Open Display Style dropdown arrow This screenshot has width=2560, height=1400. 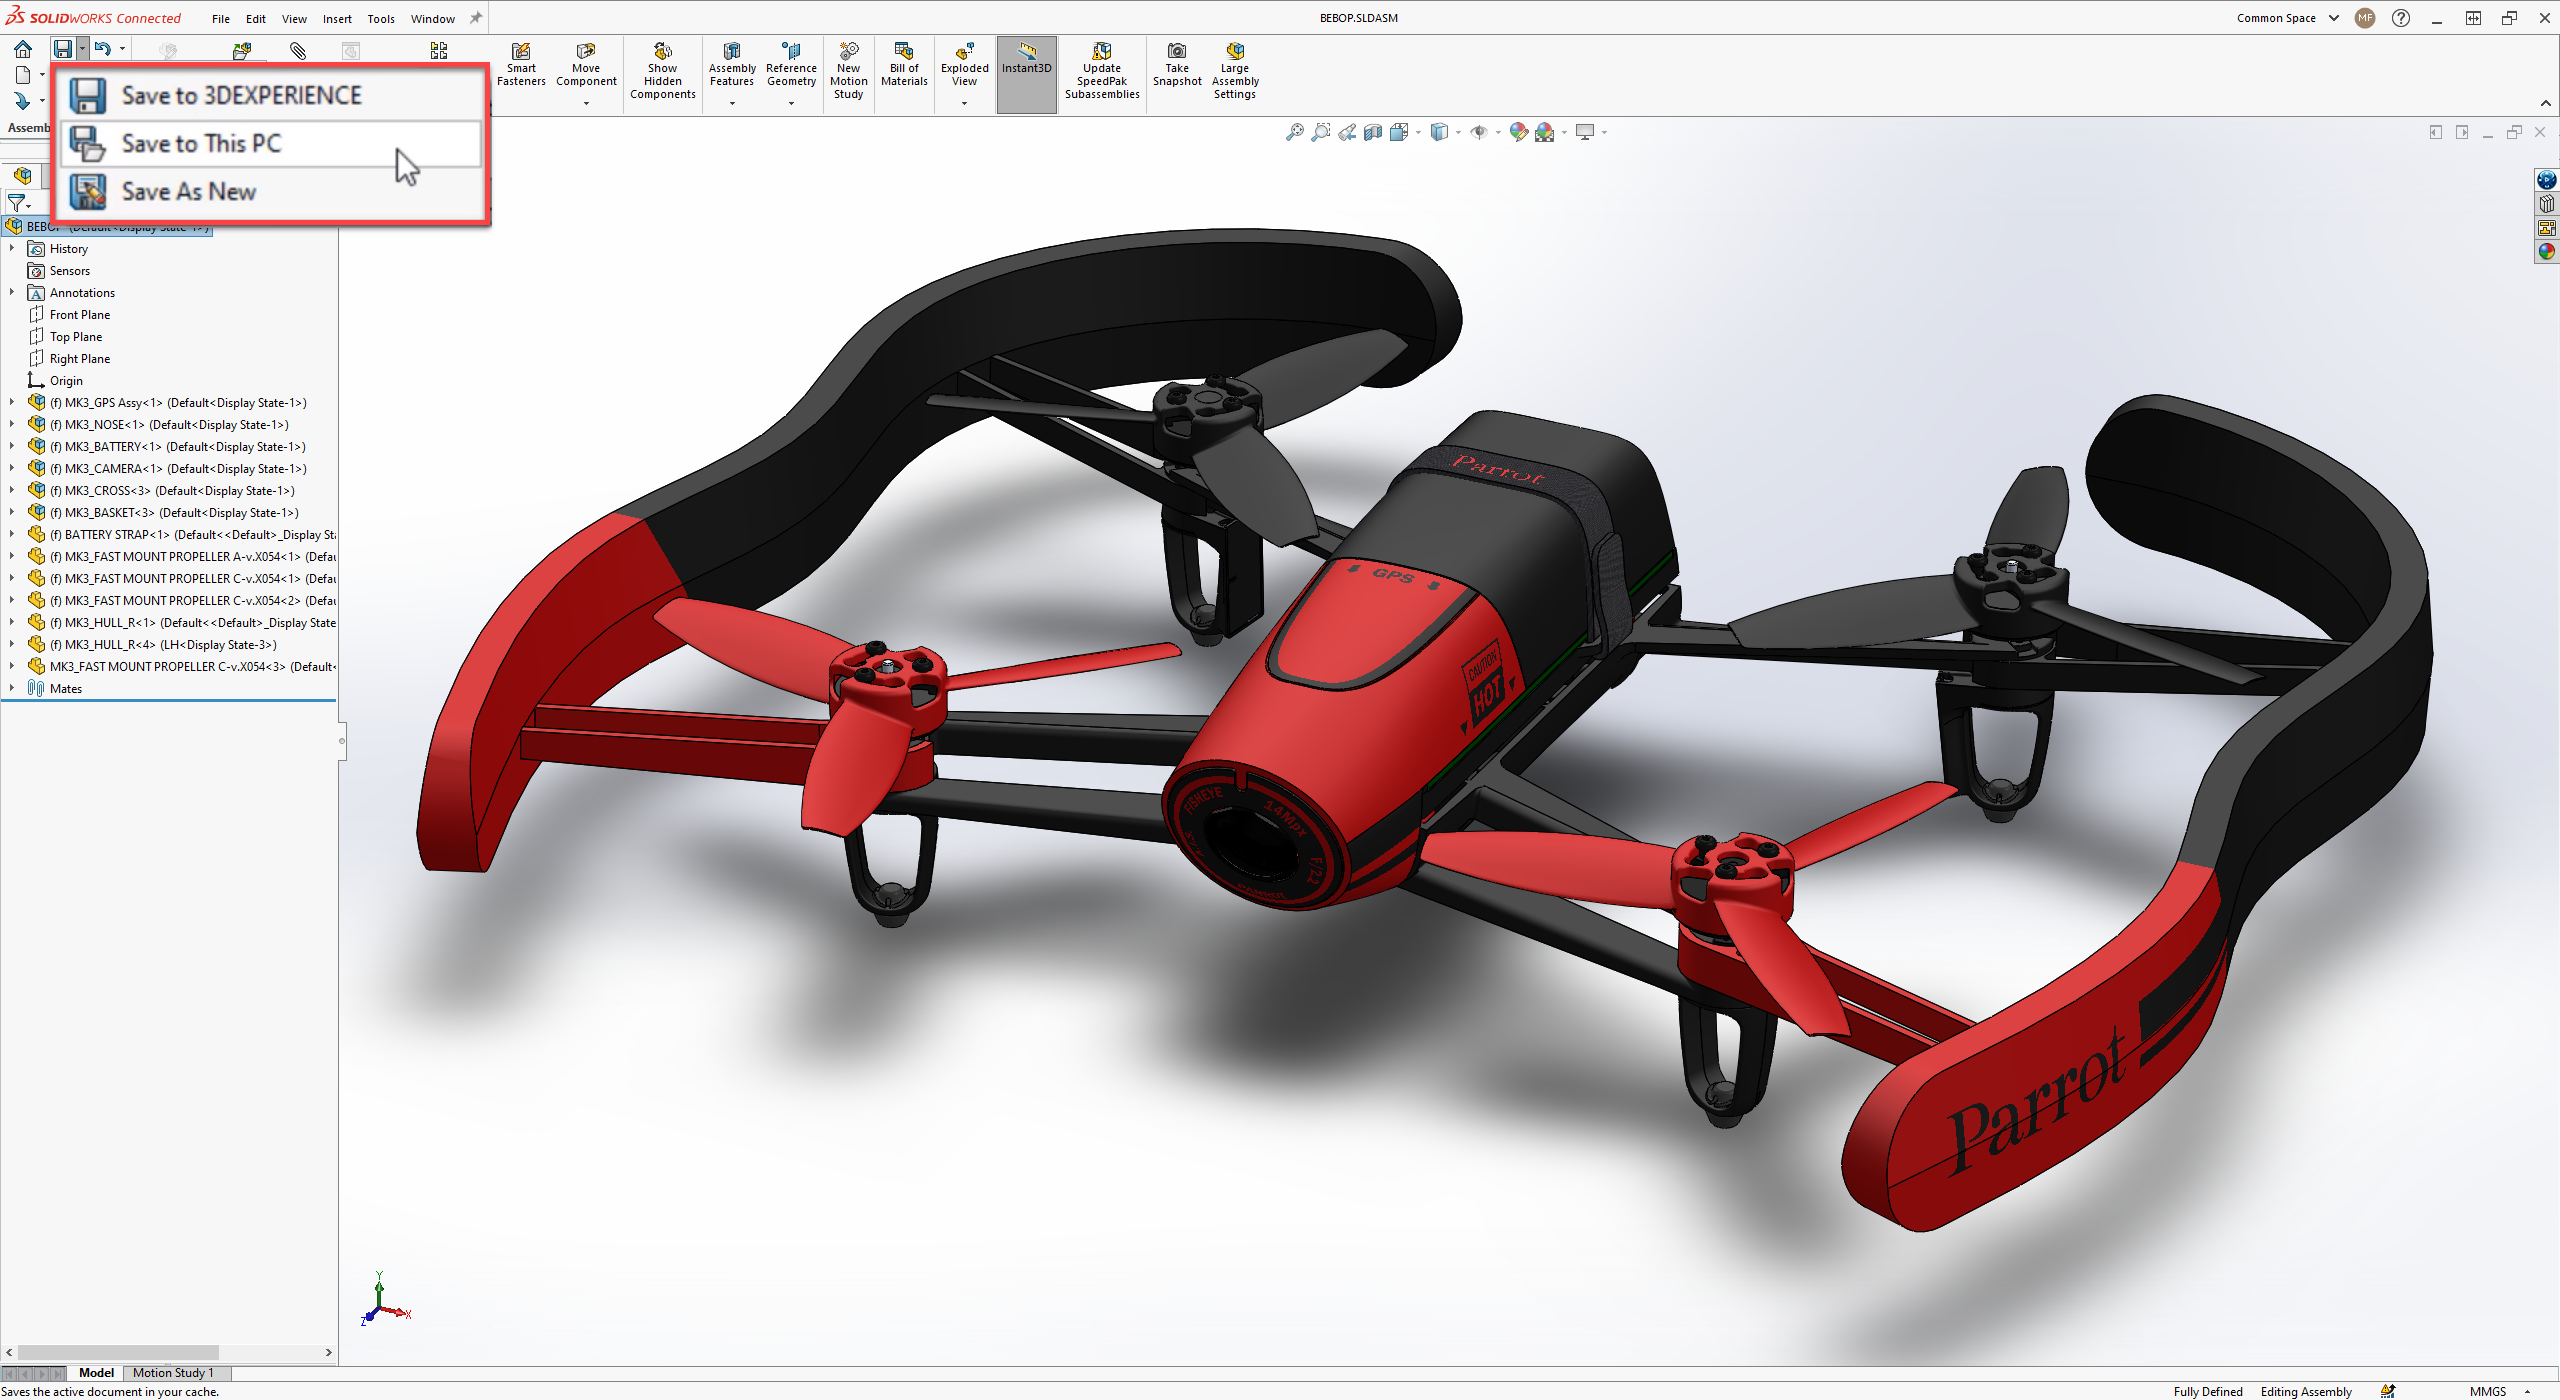[1458, 132]
